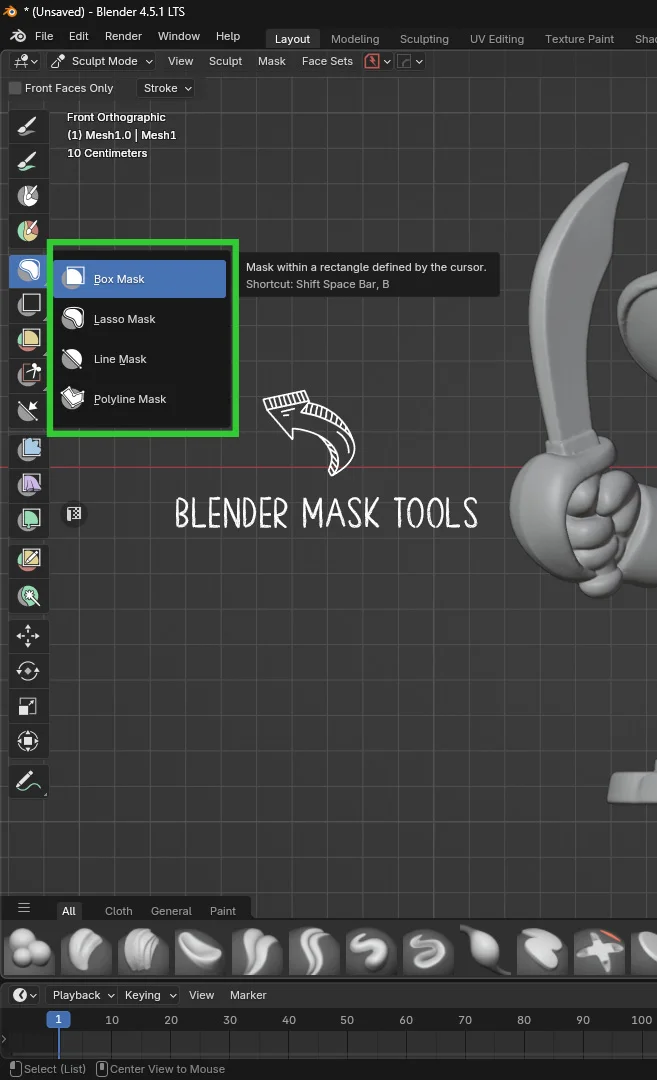Expand the overlays options dropdown arrow
This screenshot has height=1080, width=657.
pos(419,61)
